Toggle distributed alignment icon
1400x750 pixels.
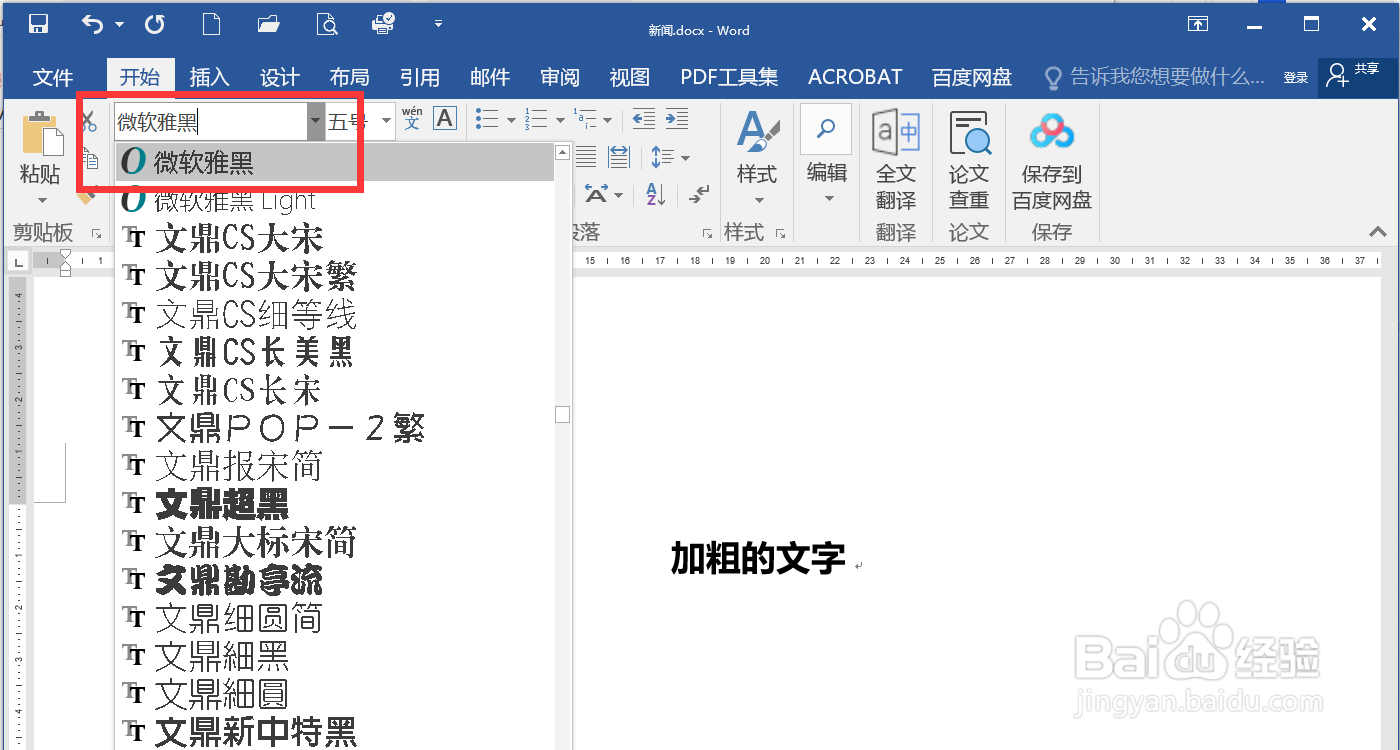click(x=619, y=157)
